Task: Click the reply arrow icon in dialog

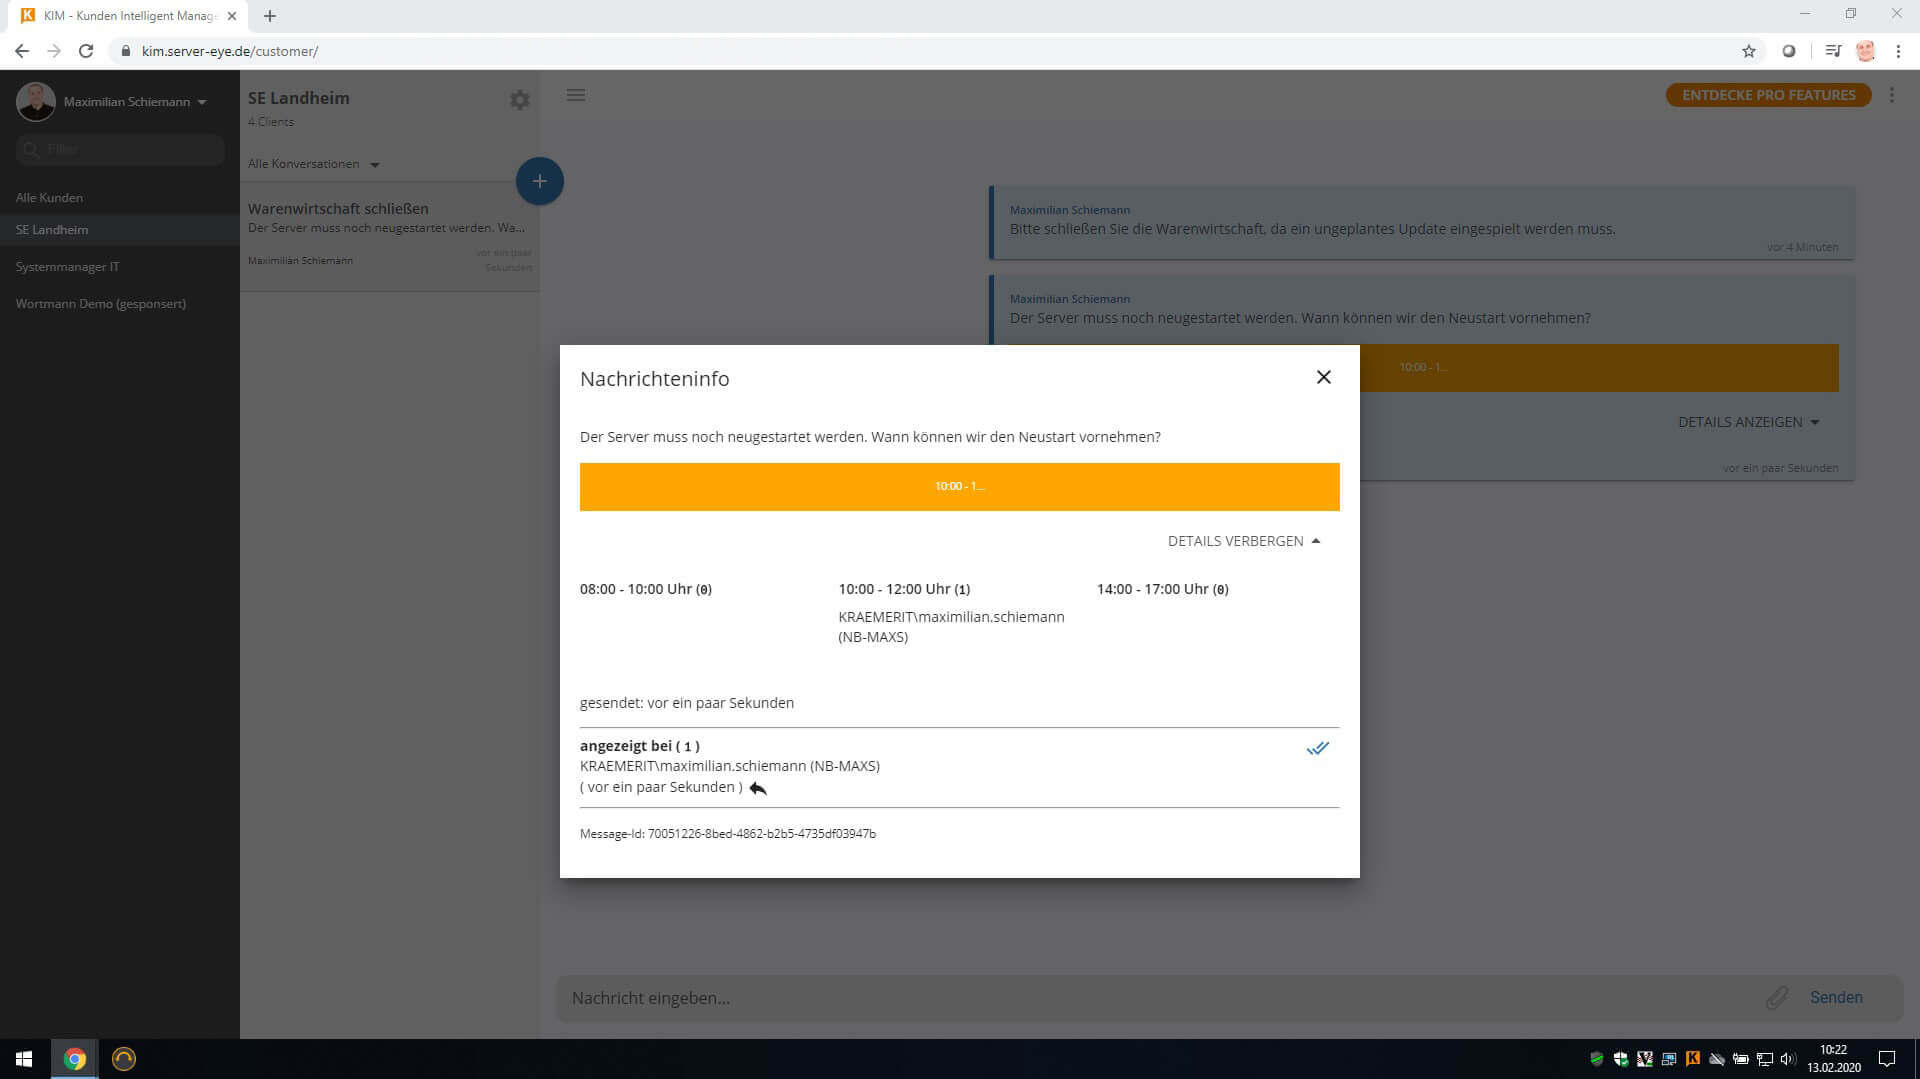Action: tap(758, 788)
